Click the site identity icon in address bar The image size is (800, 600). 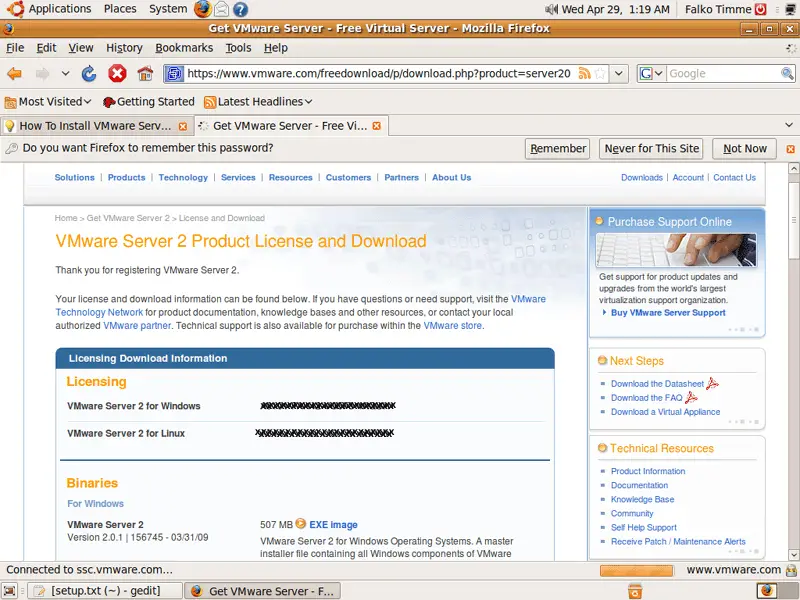(x=174, y=74)
